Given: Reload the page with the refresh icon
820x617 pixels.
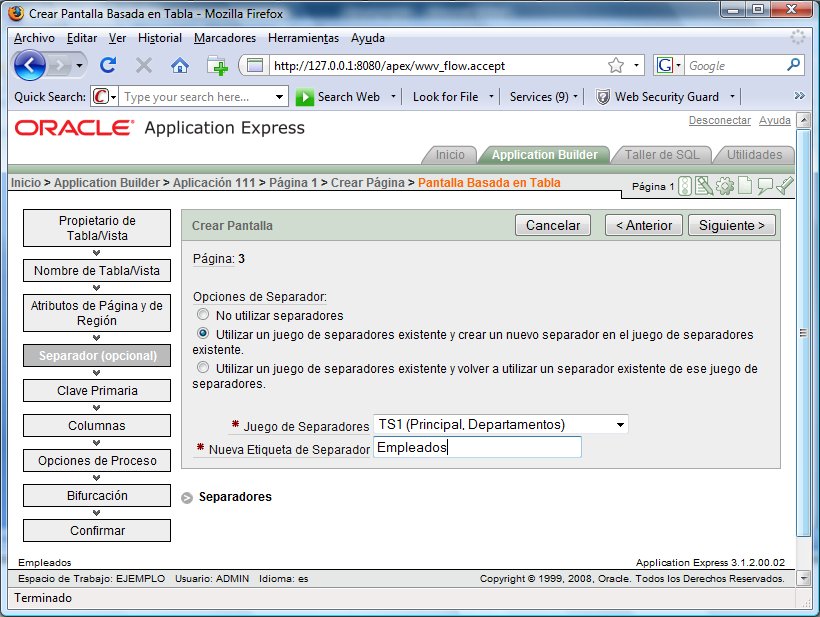Looking at the screenshot, I should point(108,65).
